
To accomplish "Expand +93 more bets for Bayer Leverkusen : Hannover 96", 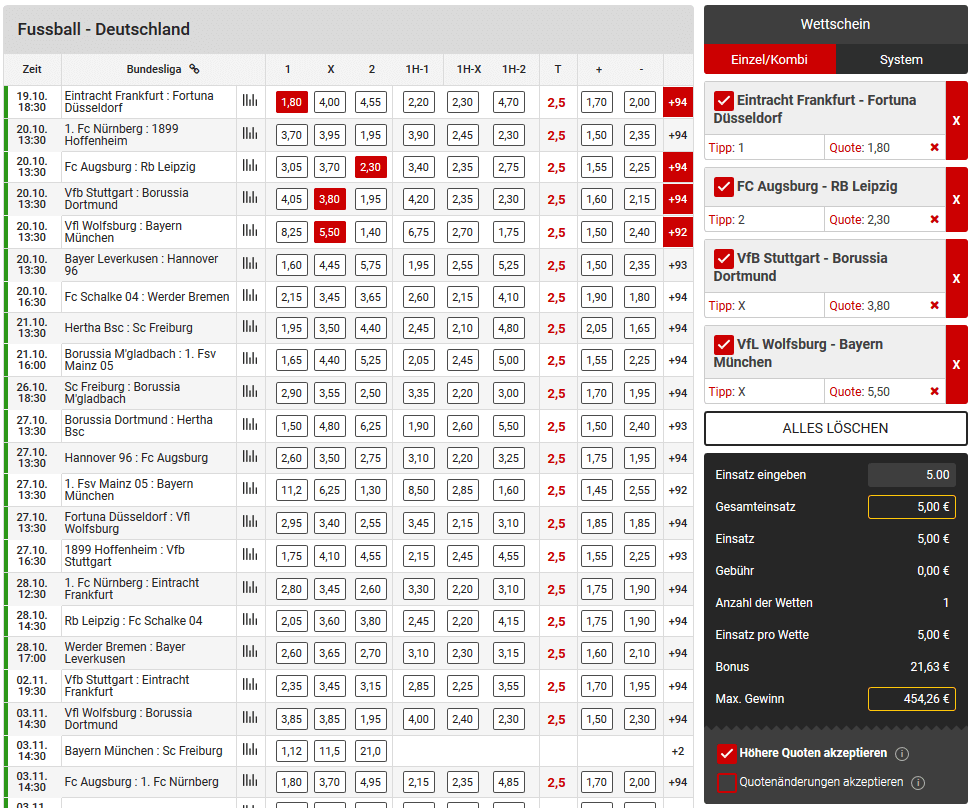I will [x=677, y=265].
